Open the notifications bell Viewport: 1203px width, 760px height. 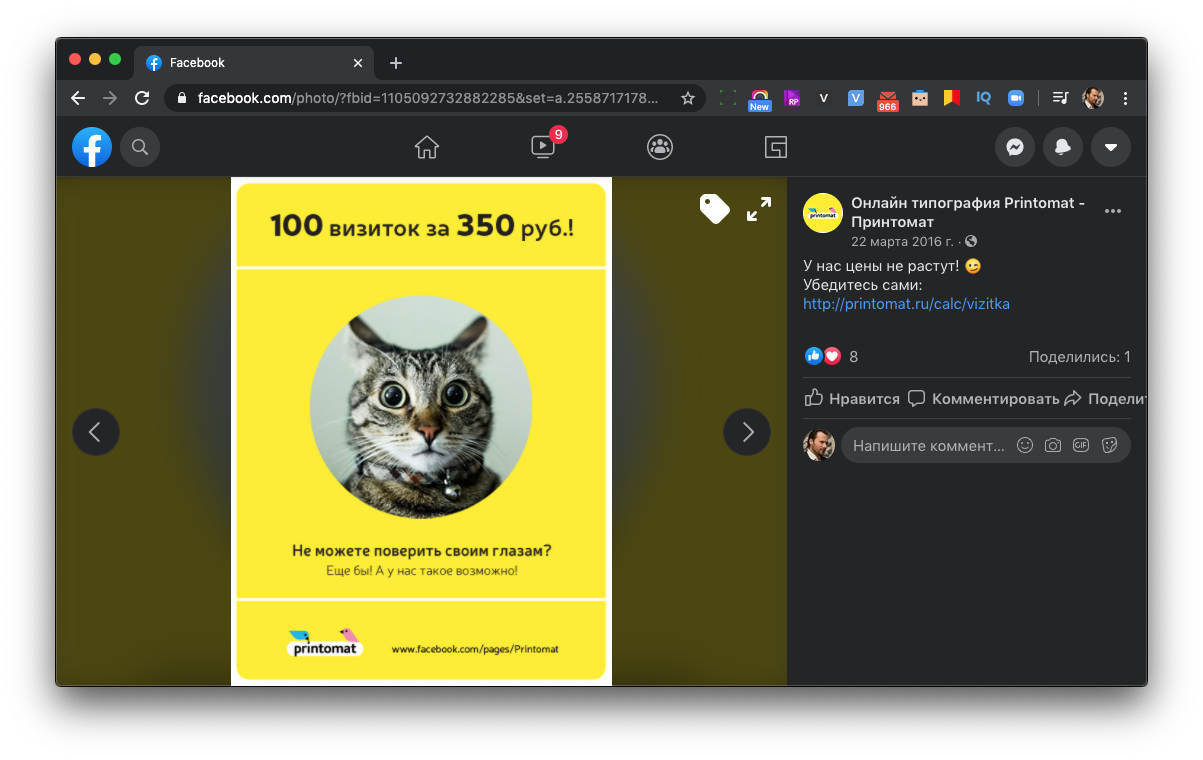(x=1063, y=148)
